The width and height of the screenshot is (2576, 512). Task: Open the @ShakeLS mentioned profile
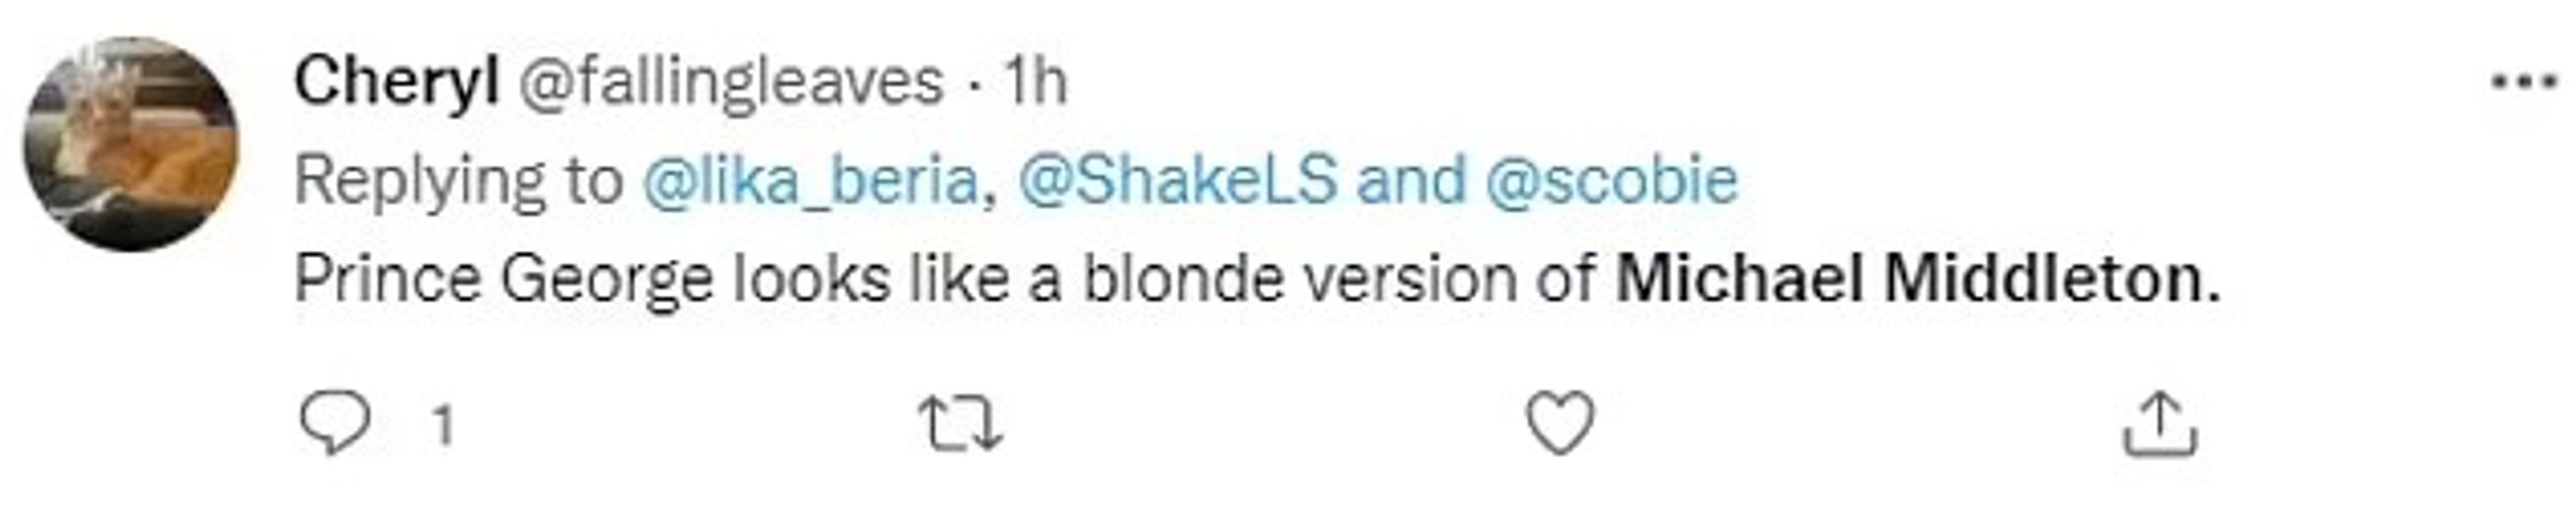1177,182
